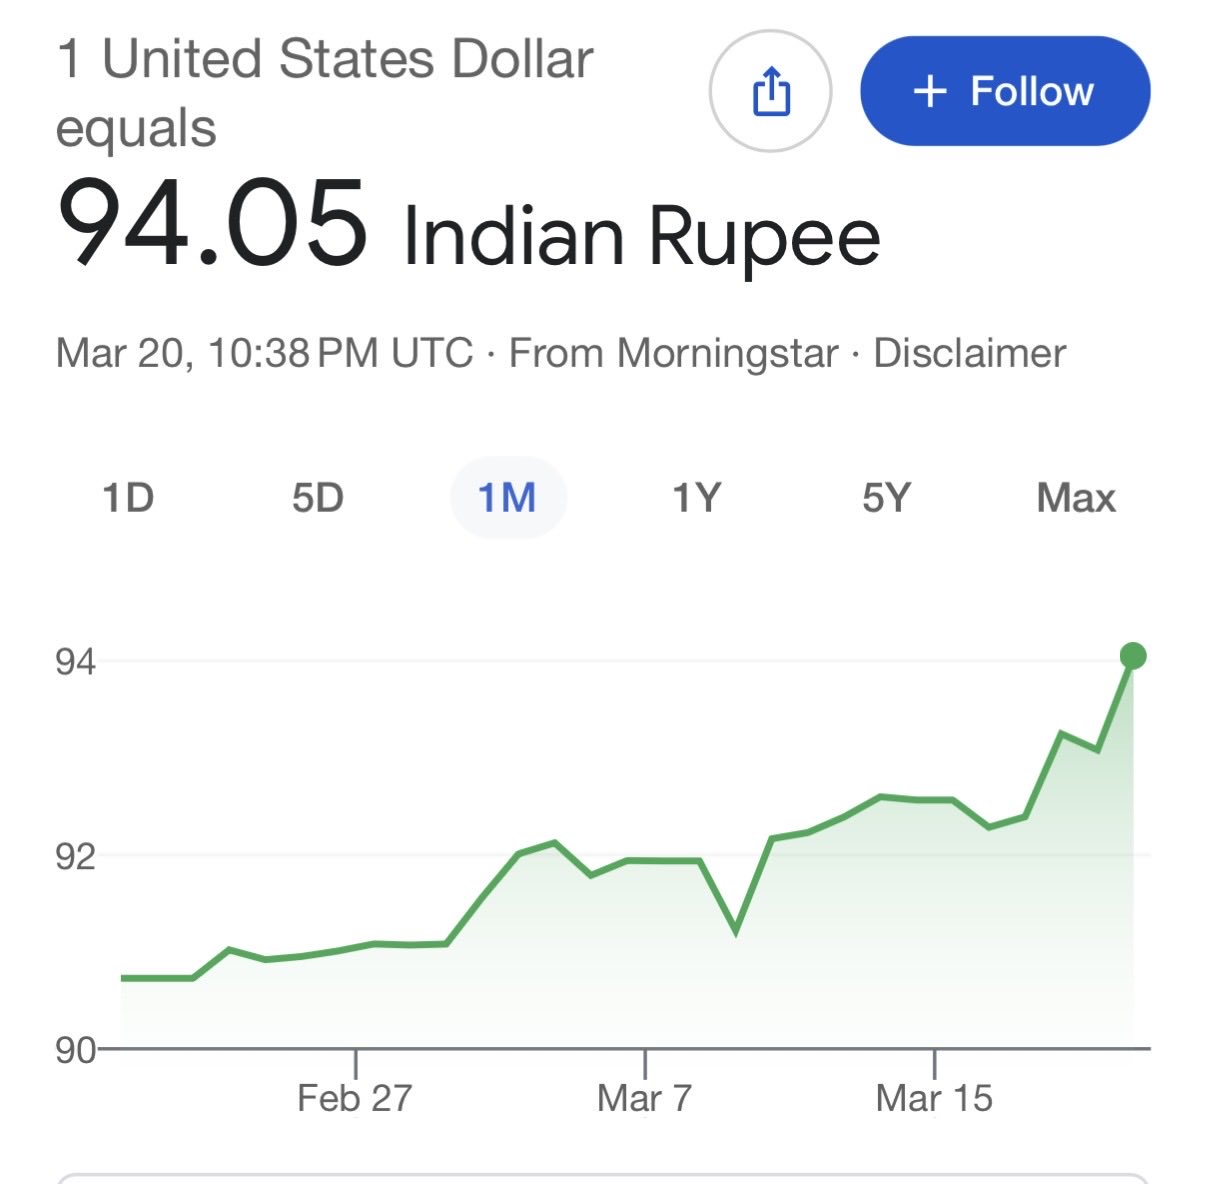Image resolution: width=1206 pixels, height=1184 pixels.
Task: Click the 94 y-axis value label
Action: click(75, 662)
